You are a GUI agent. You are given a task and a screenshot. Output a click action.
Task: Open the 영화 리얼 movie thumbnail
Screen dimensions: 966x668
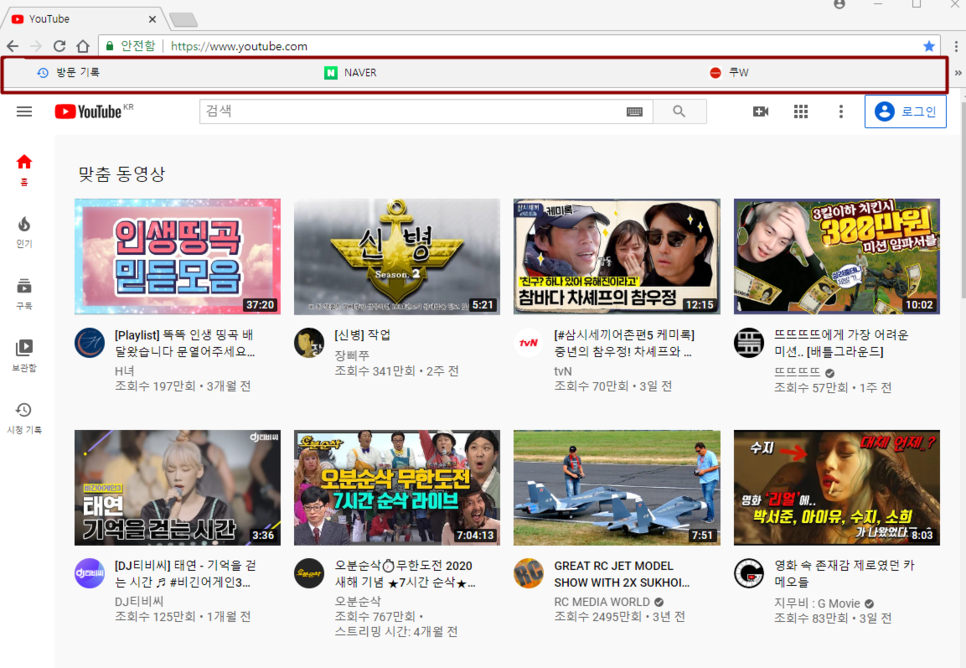(837, 487)
